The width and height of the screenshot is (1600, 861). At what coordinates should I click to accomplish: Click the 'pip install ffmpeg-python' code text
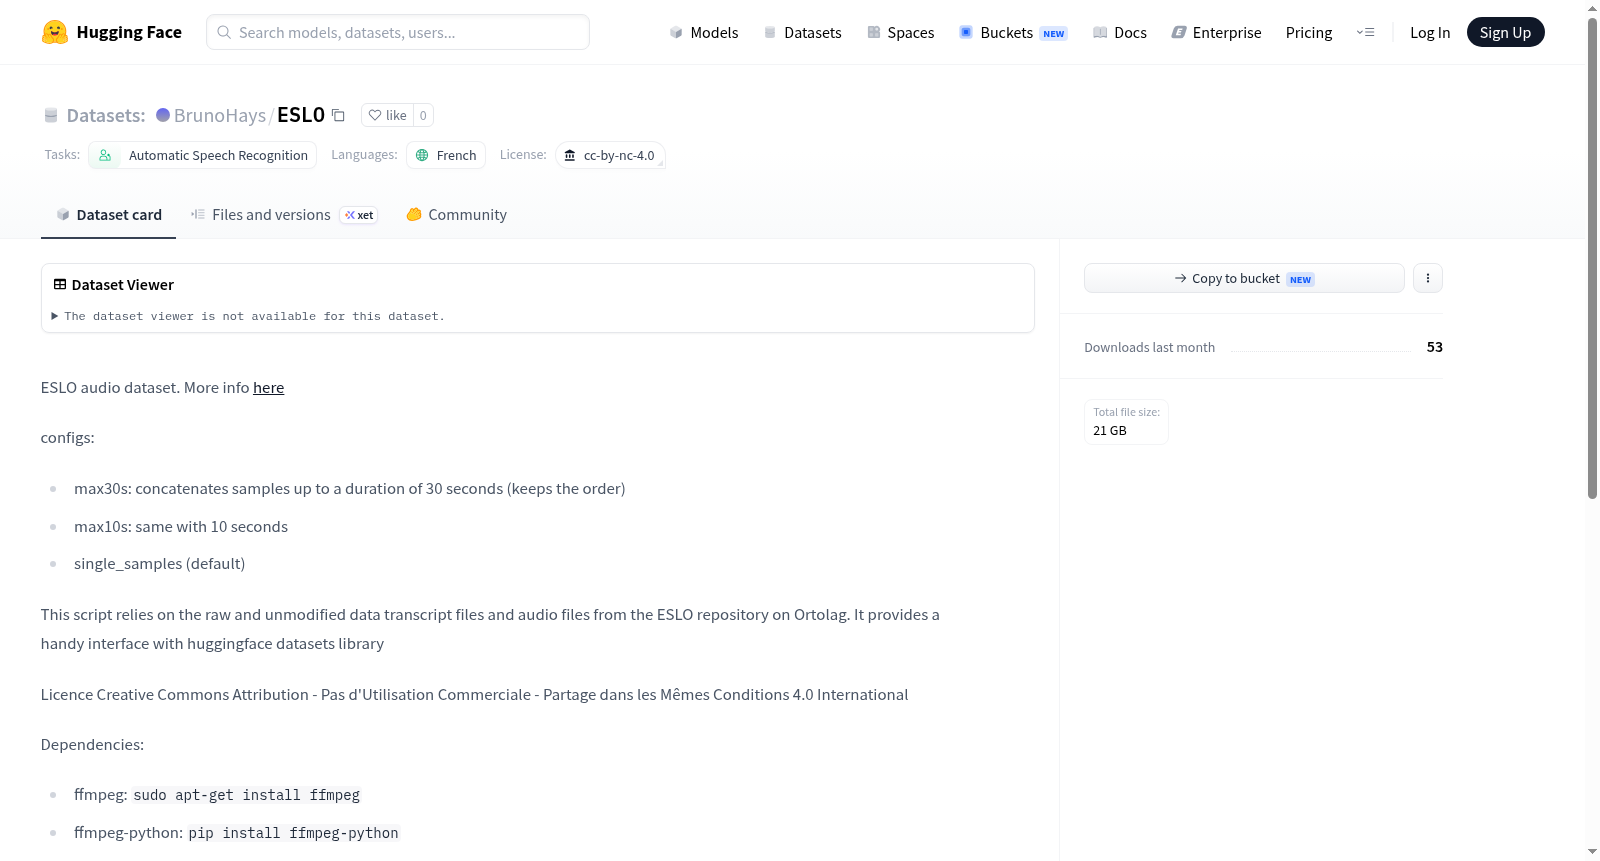(293, 833)
